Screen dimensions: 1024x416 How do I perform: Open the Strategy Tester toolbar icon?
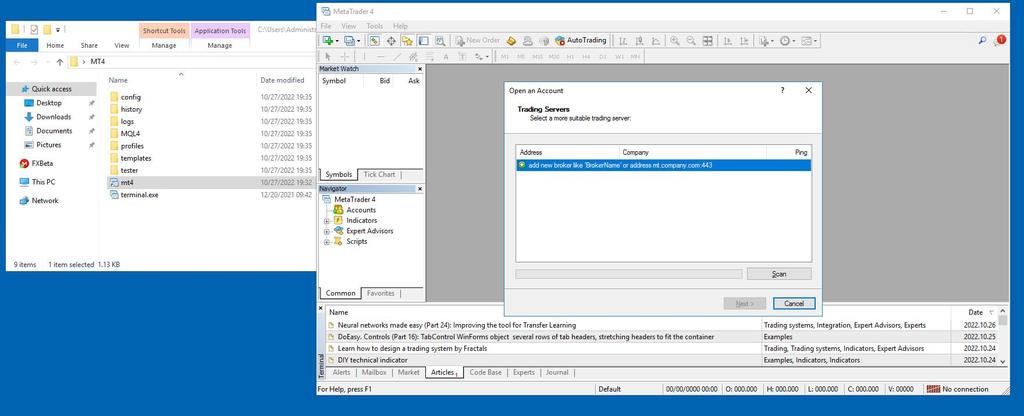[x=440, y=40]
